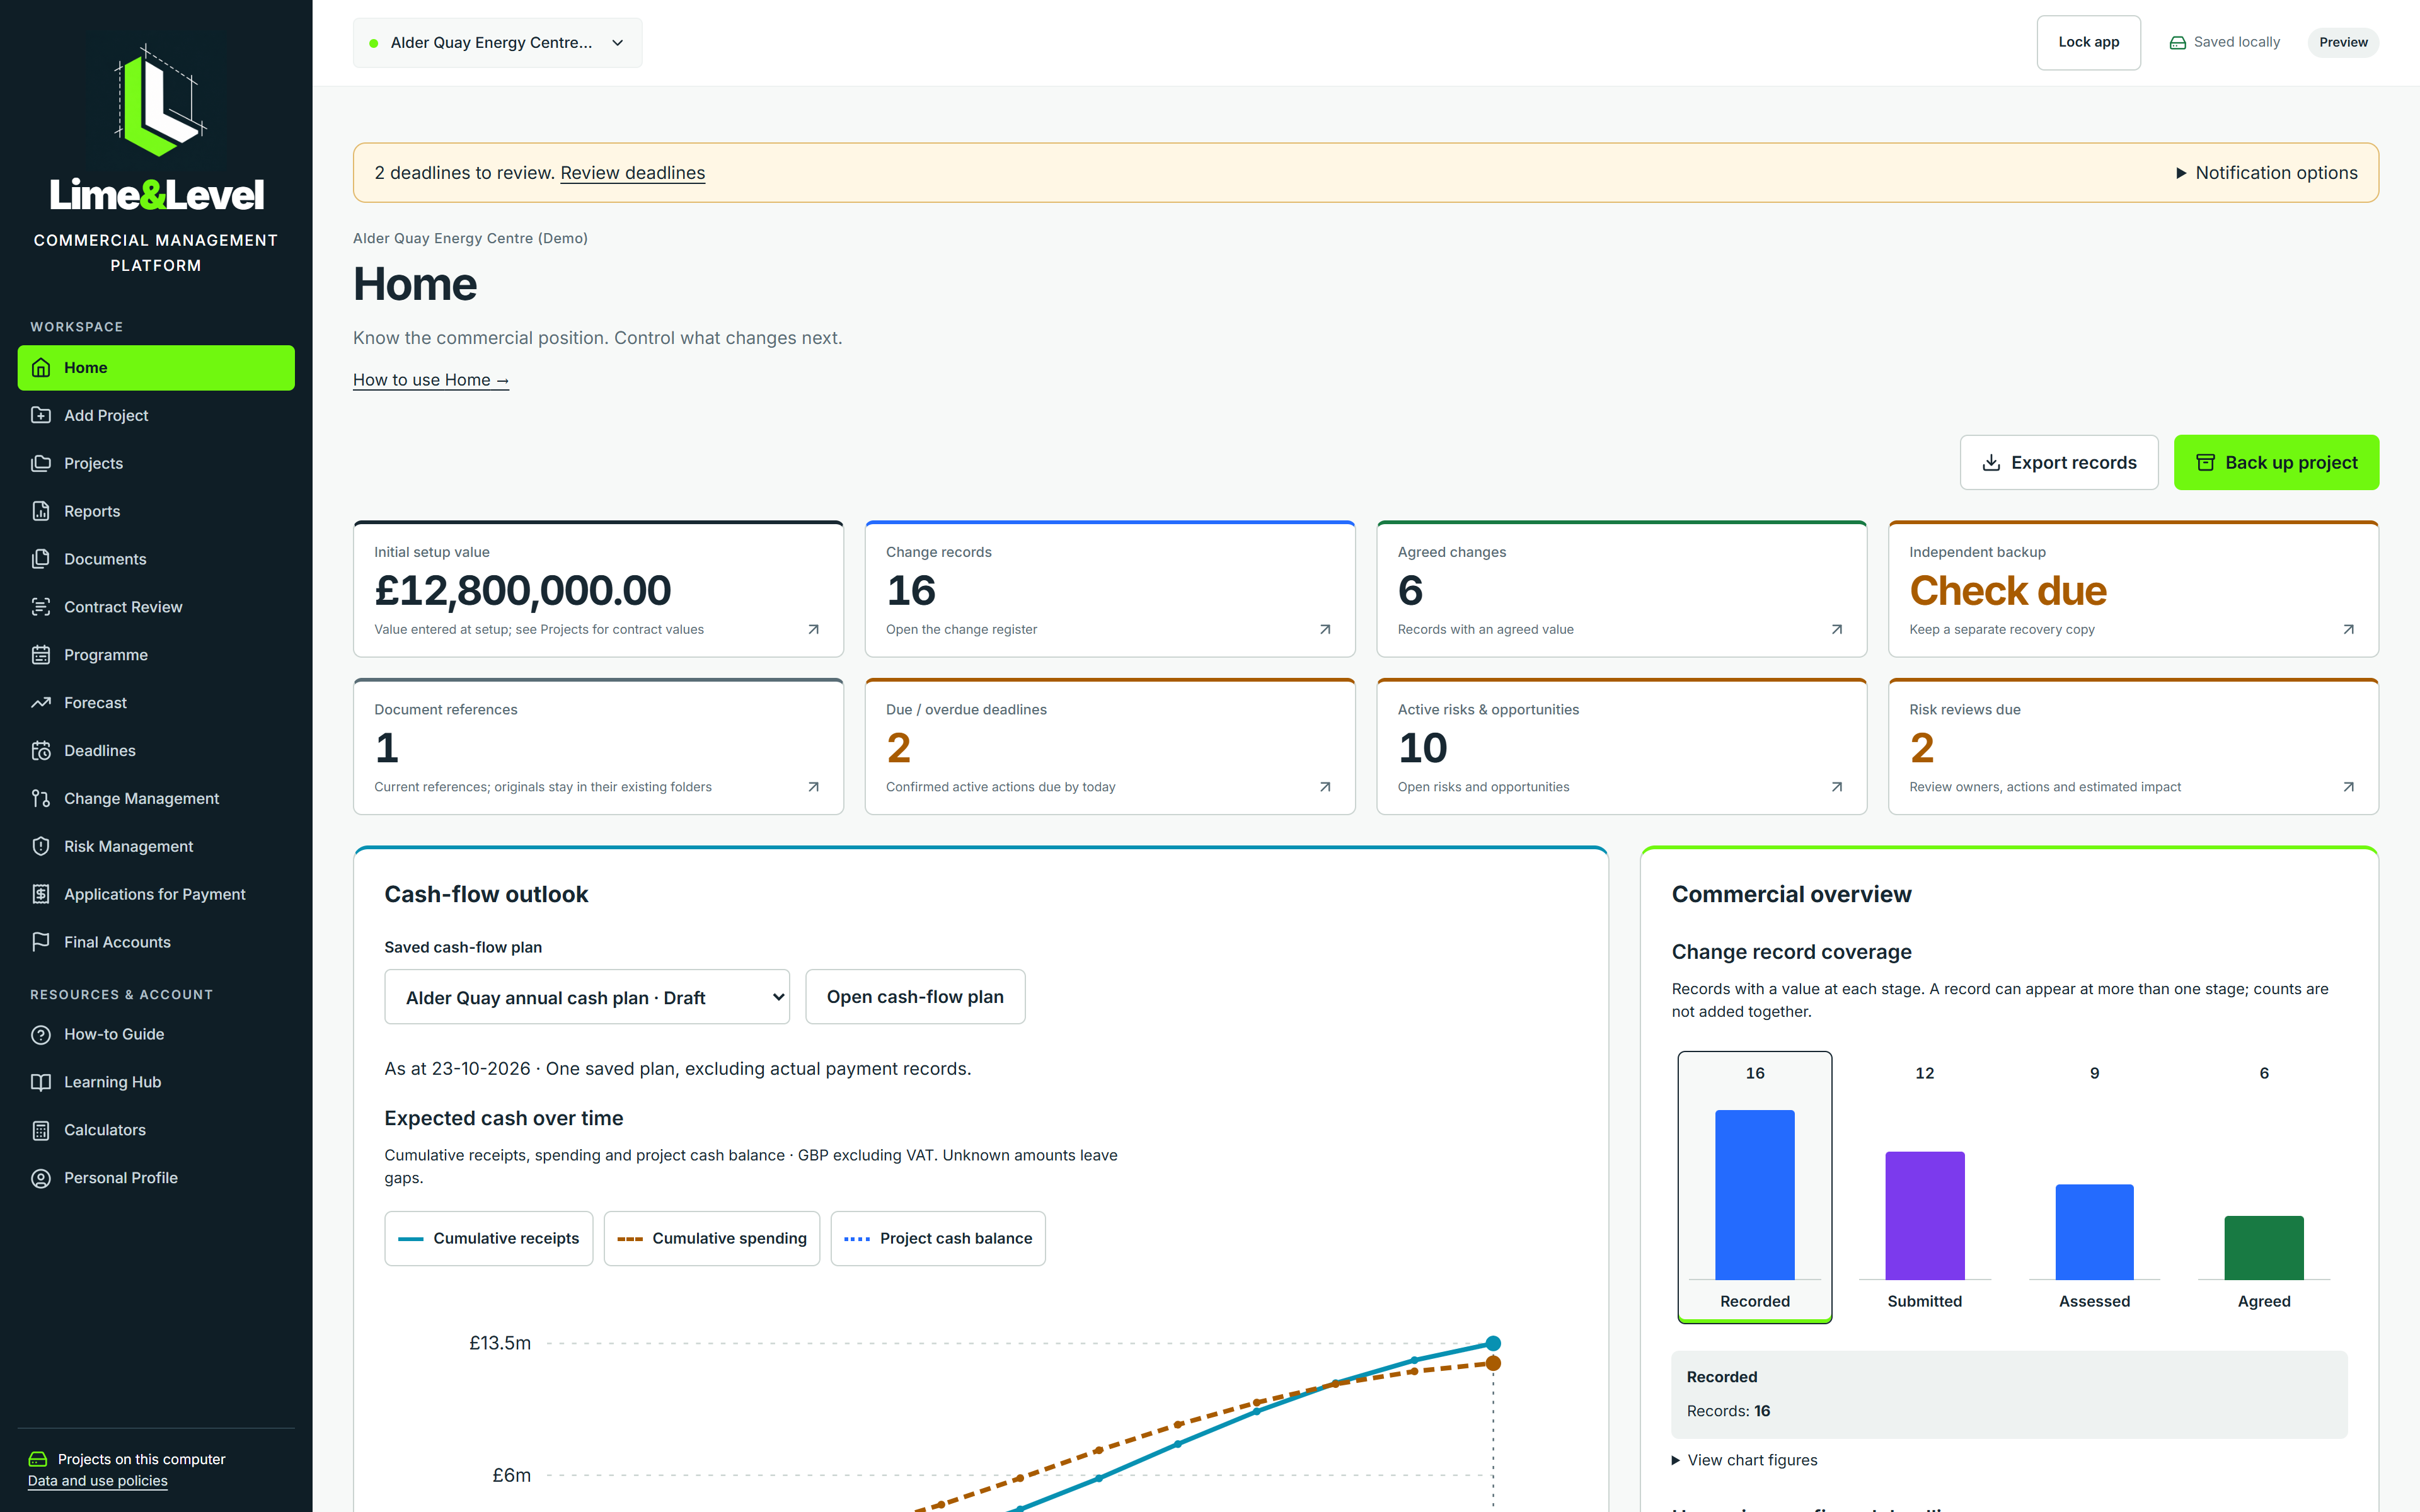Toggle the Project cash balance series
Image resolution: width=2420 pixels, height=1512 pixels.
pos(938,1239)
